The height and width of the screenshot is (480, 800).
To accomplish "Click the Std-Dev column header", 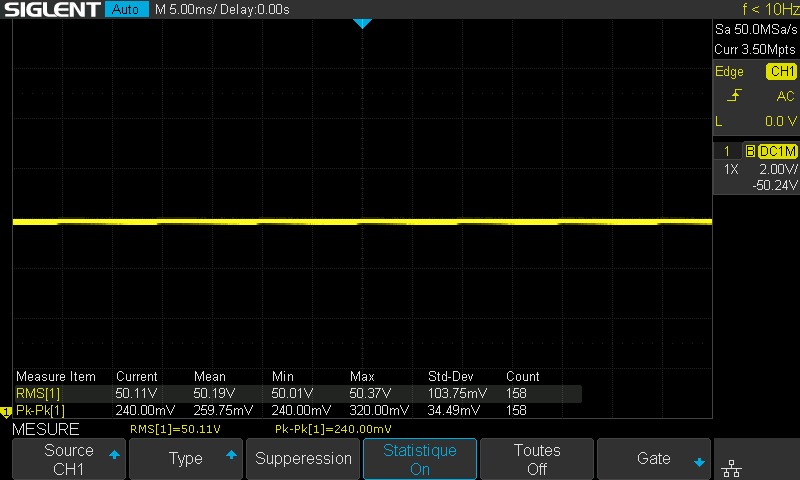I will point(451,376).
